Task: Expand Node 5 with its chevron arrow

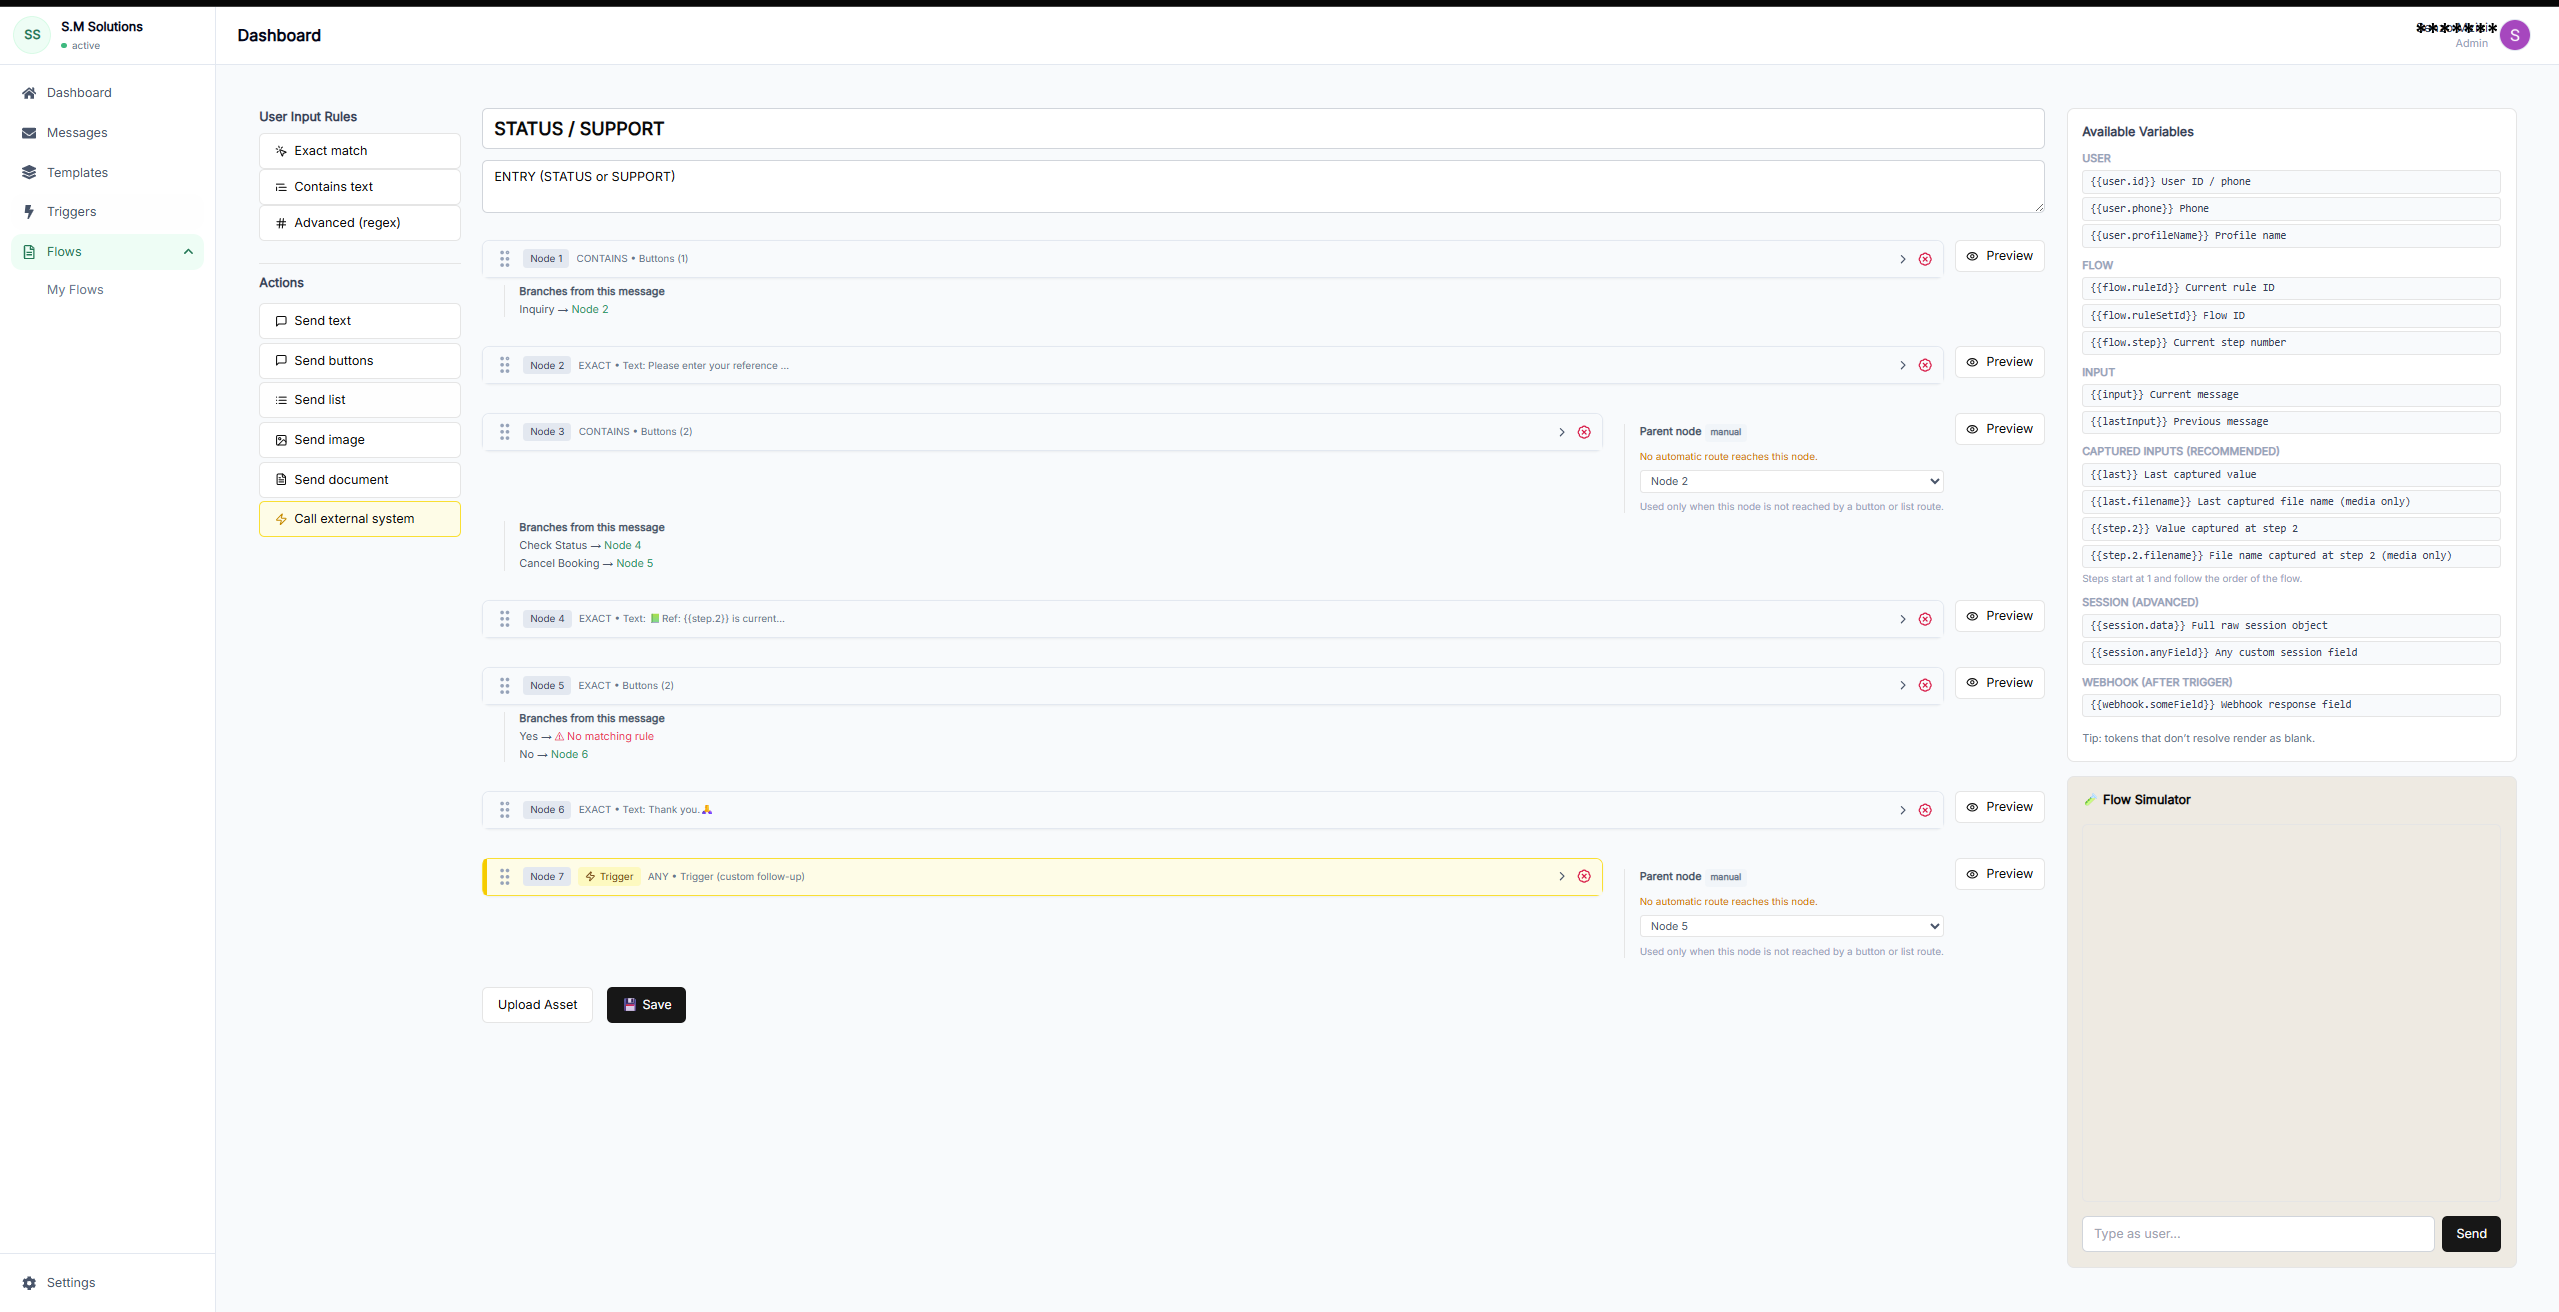Action: (1902, 685)
